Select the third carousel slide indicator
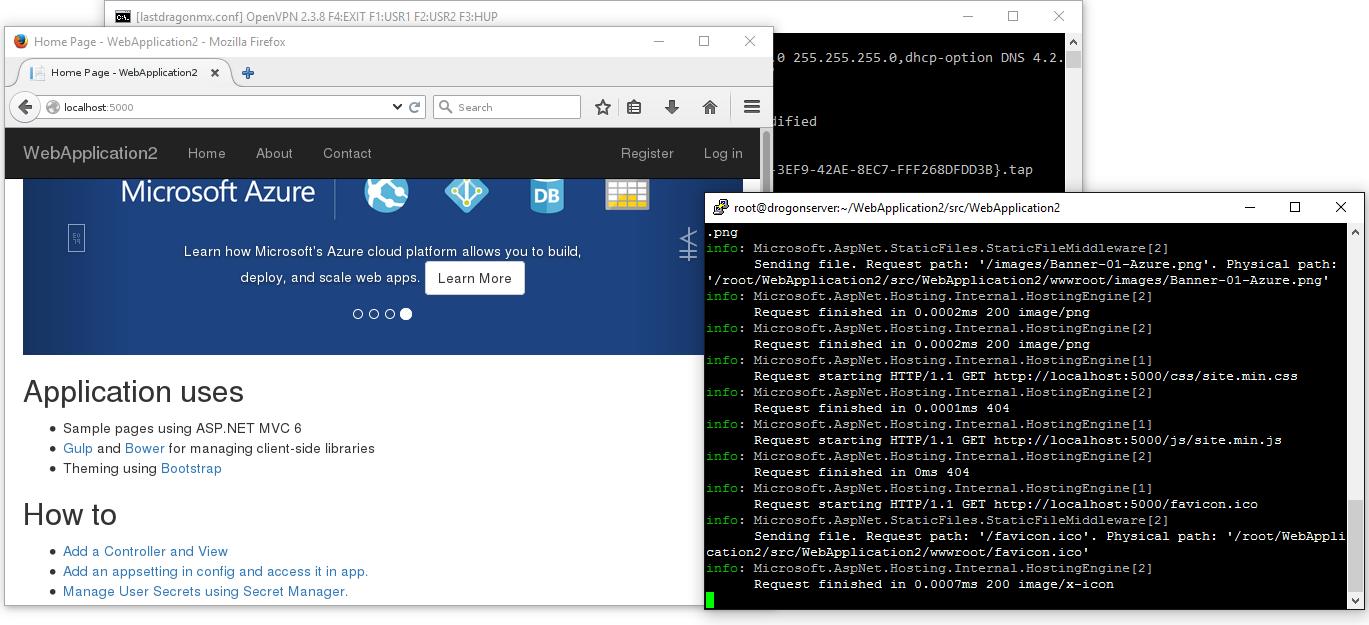The height and width of the screenshot is (625, 1369). [x=390, y=314]
